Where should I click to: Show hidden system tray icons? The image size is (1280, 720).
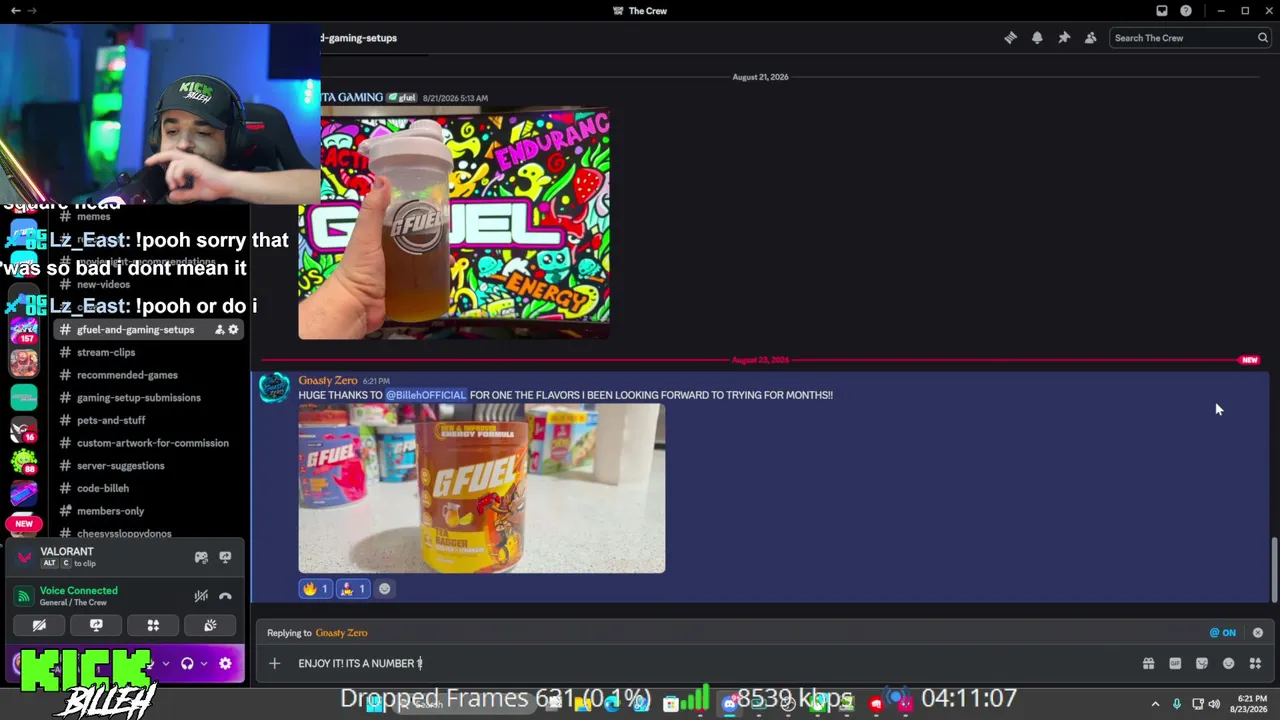[1155, 704]
